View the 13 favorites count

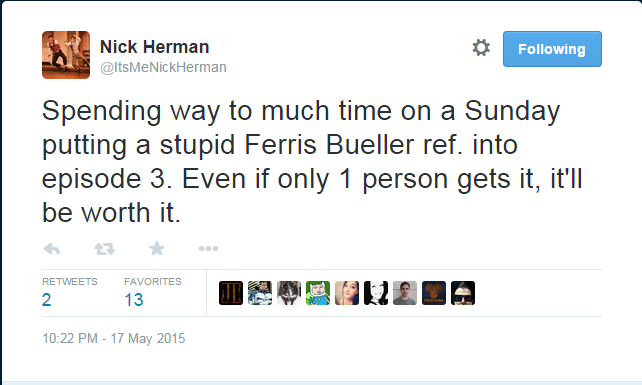tap(134, 300)
